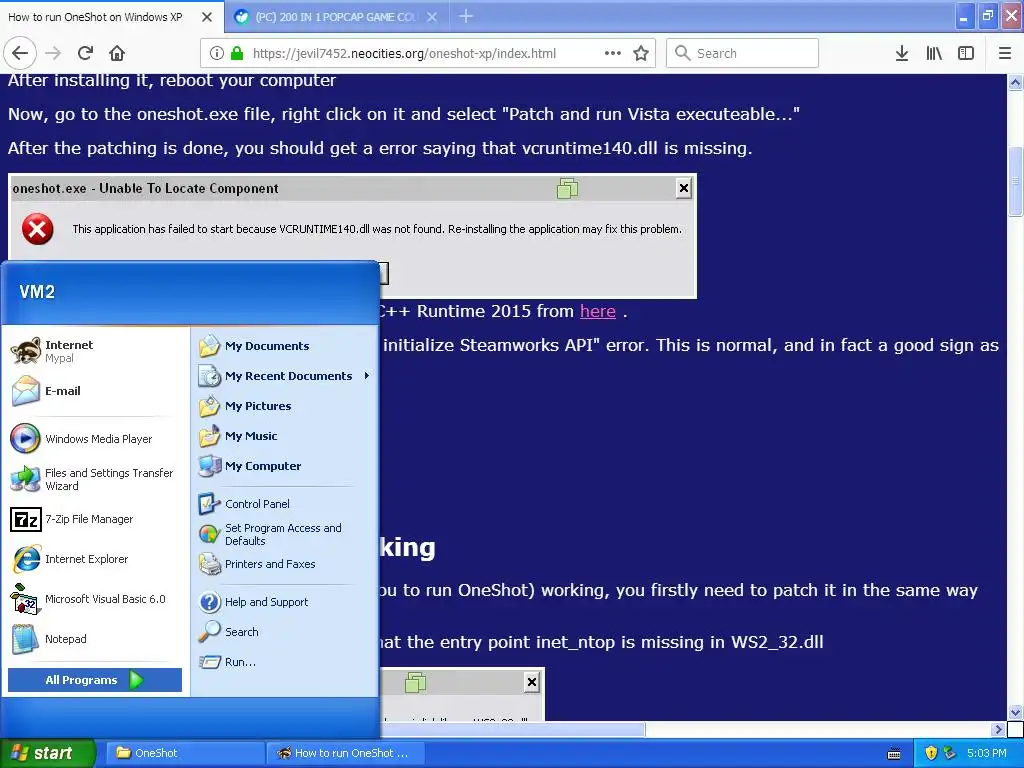1024x768 pixels.
Task: Click the horizontal scrollbar thumb
Action: pyautogui.click(x=513, y=729)
